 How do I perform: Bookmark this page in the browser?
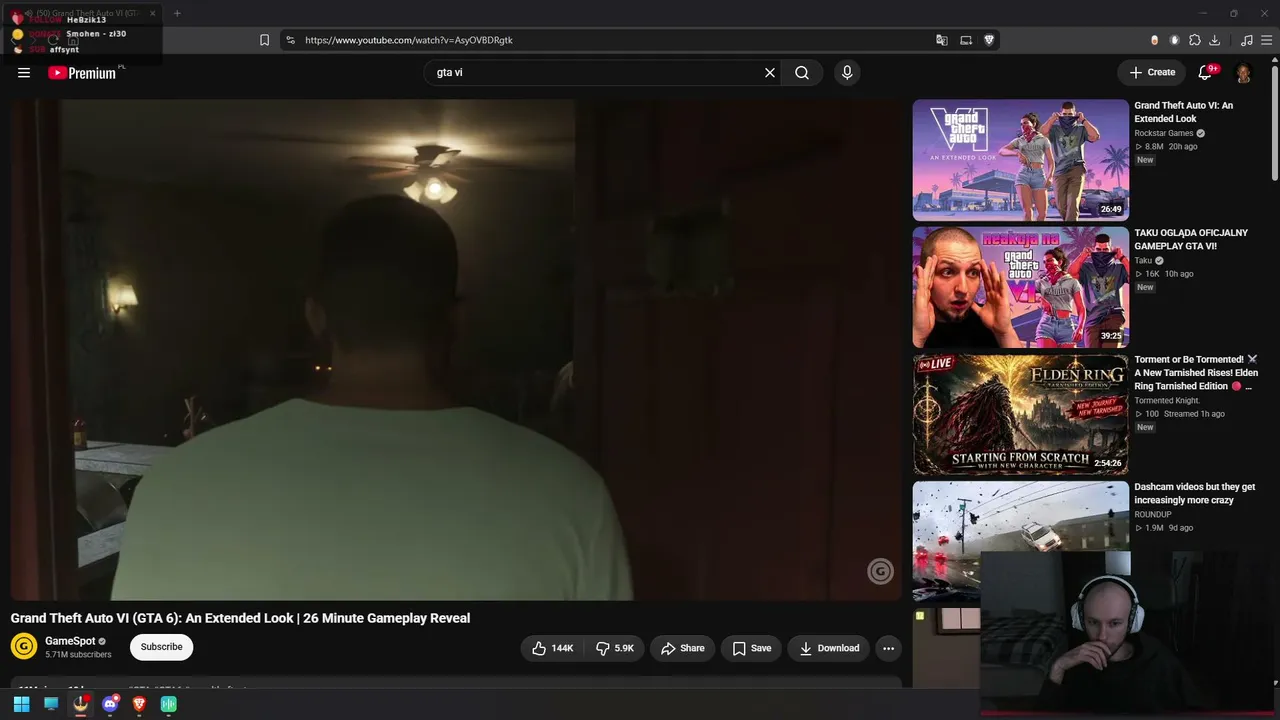pyautogui.click(x=264, y=40)
